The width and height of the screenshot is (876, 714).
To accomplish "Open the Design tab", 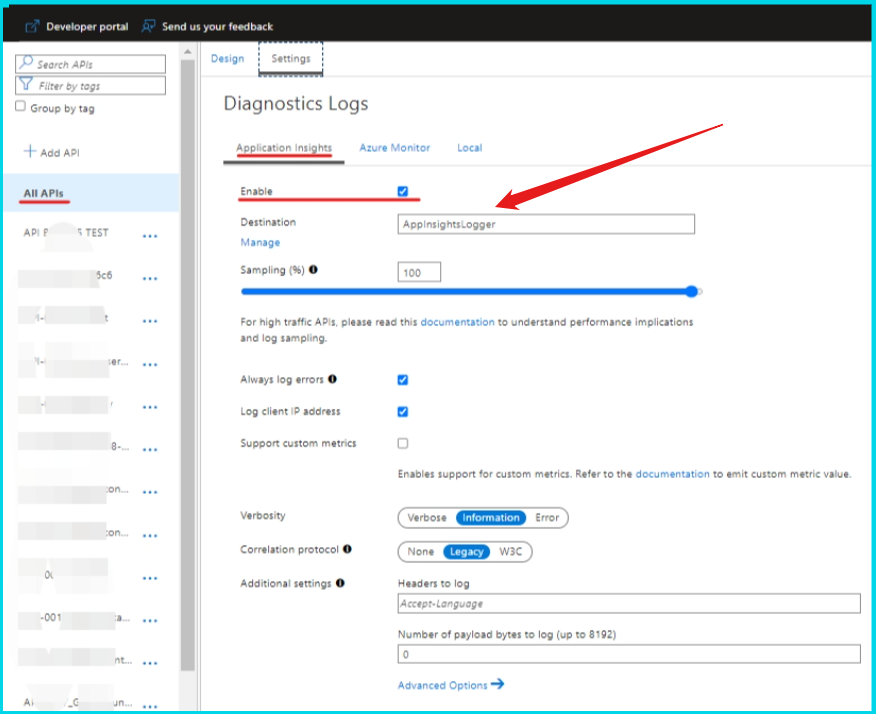I will pos(227,59).
